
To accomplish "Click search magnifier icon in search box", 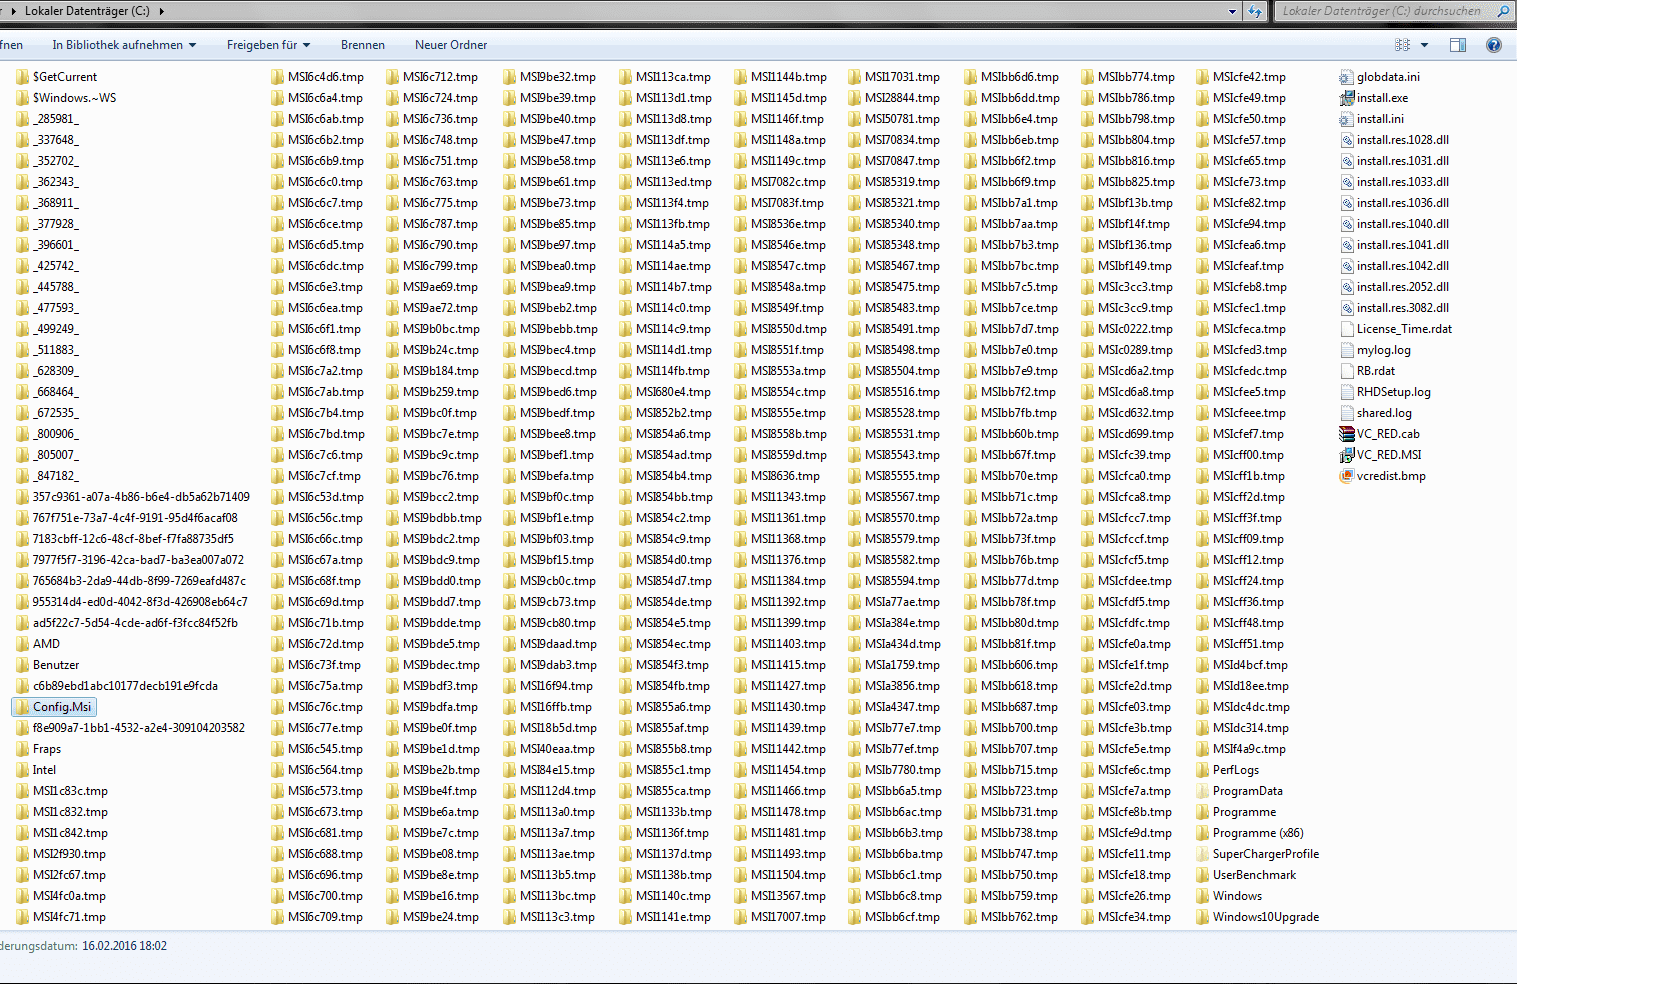I will click(1503, 11).
